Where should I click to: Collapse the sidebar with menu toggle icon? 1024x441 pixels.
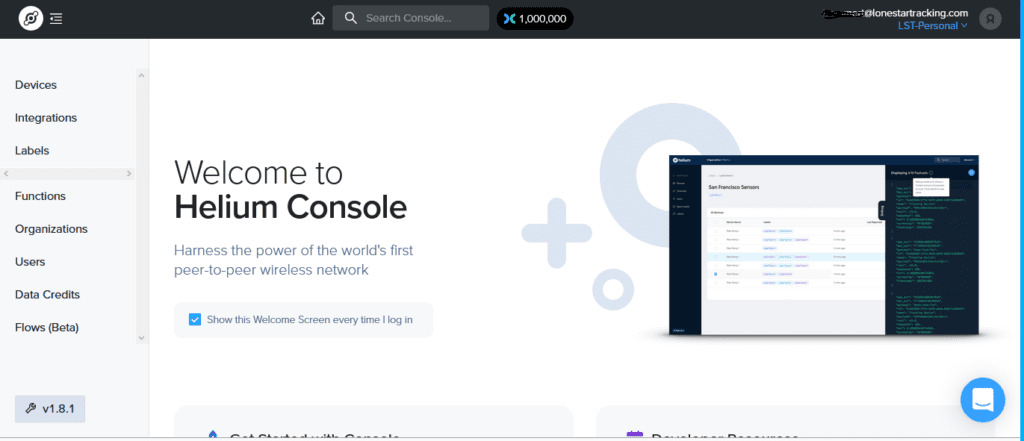coord(56,18)
